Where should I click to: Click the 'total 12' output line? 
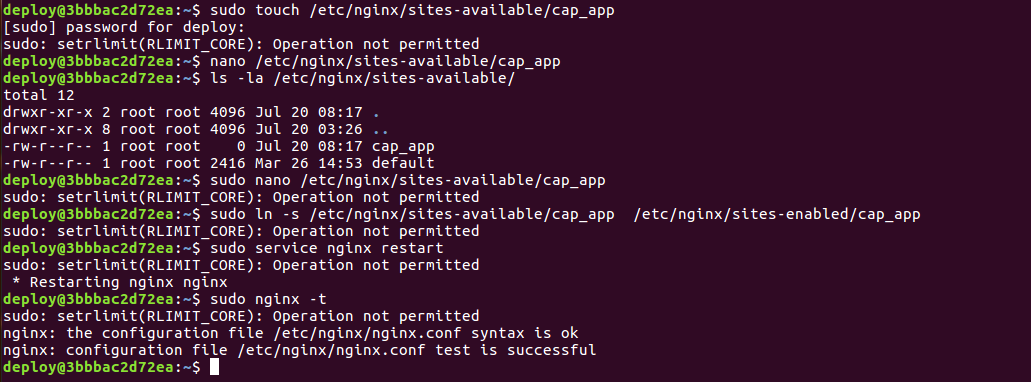[x=39, y=95]
